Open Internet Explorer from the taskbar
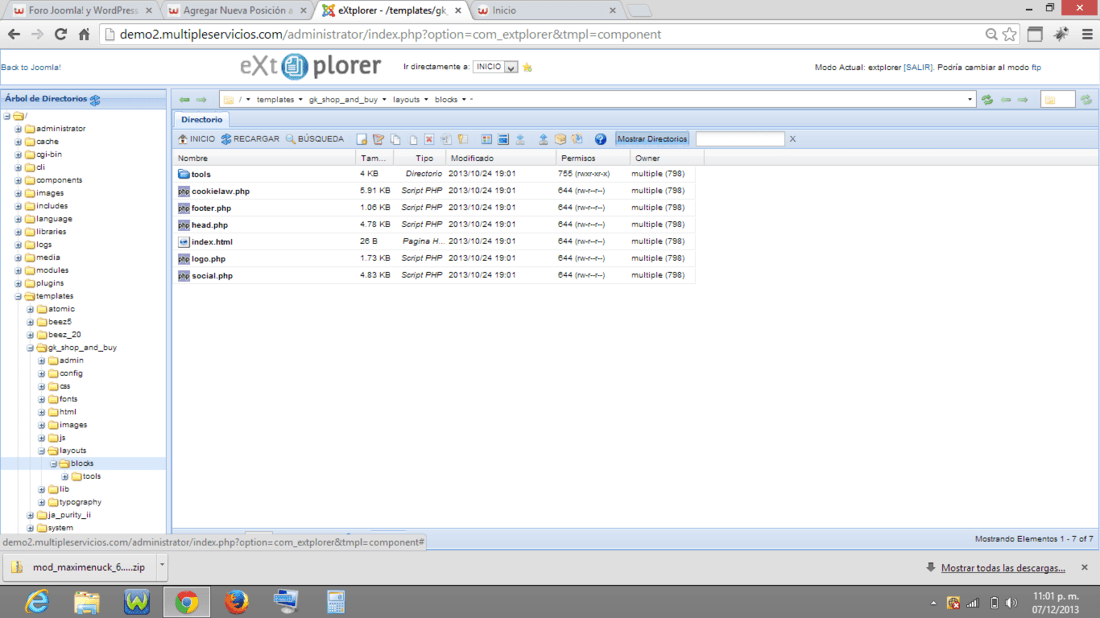The width and height of the screenshot is (1100, 618). tap(36, 602)
